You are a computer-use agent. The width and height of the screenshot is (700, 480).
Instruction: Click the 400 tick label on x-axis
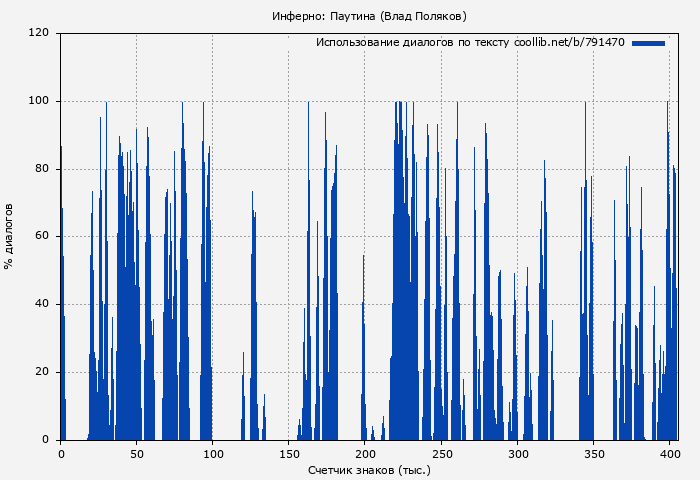tap(669, 453)
